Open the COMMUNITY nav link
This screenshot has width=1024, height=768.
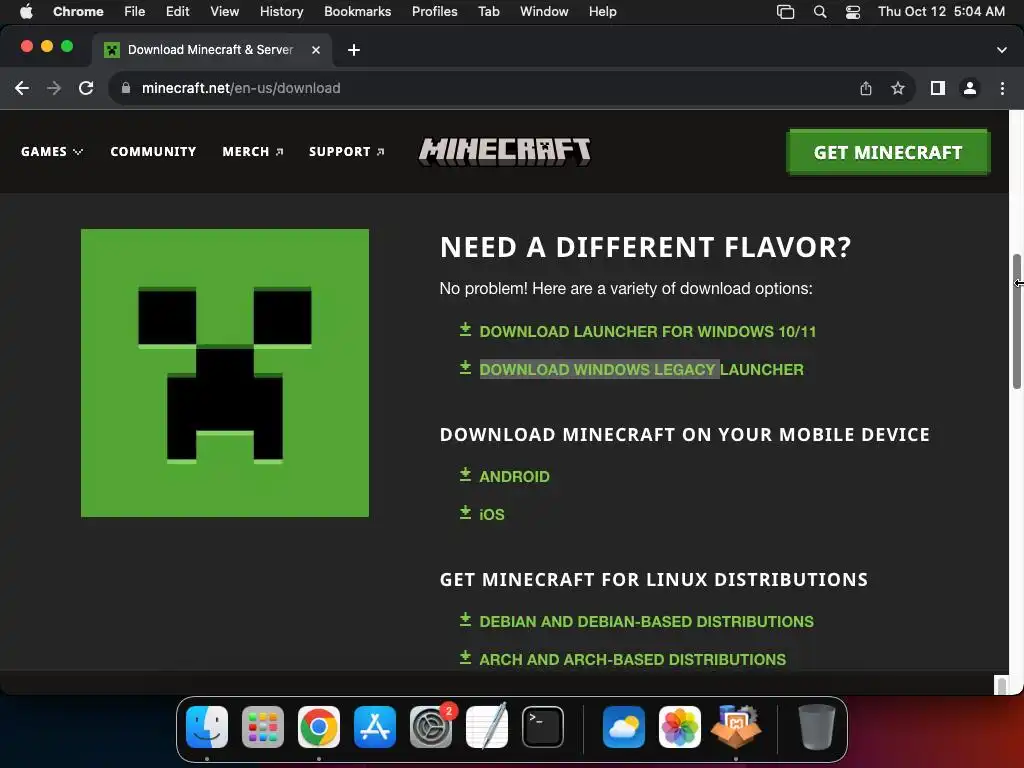coord(153,152)
